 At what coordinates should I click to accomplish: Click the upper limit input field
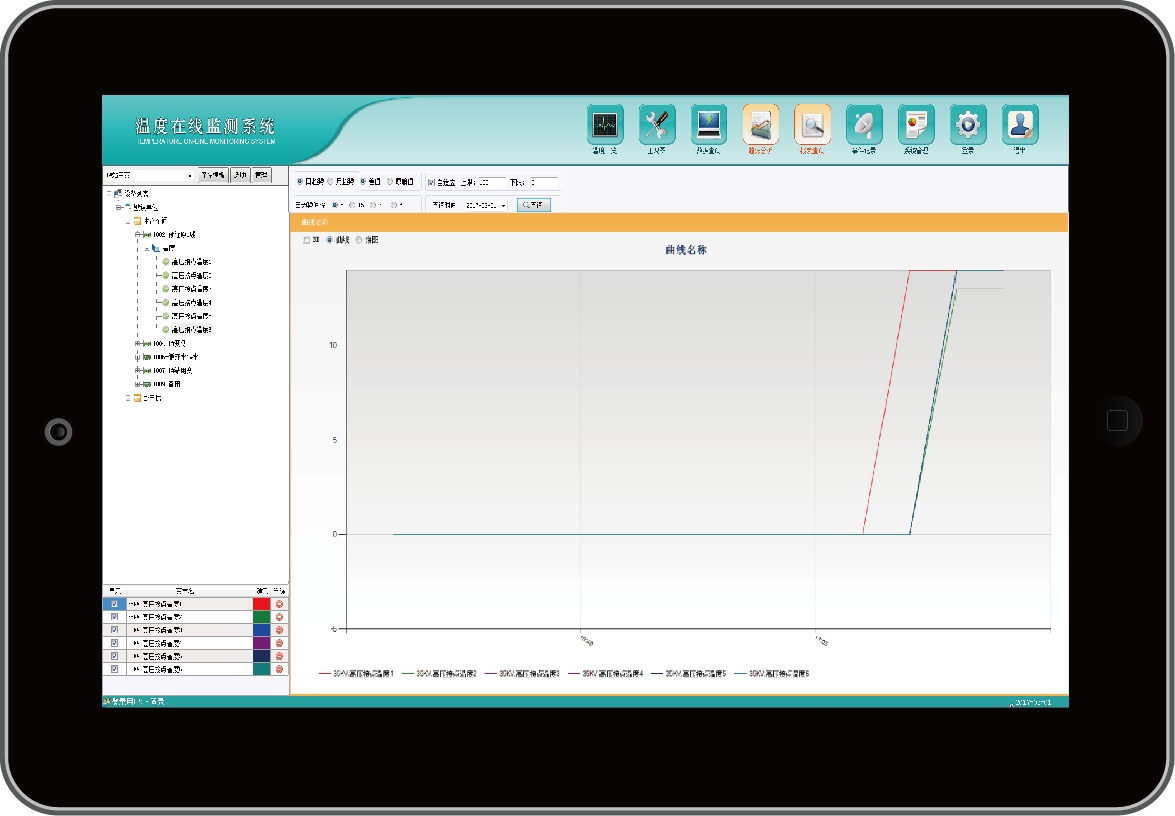click(x=492, y=183)
